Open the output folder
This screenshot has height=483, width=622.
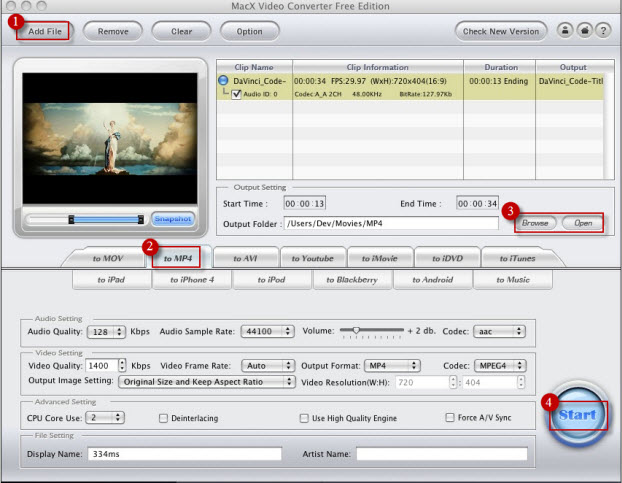click(x=583, y=223)
